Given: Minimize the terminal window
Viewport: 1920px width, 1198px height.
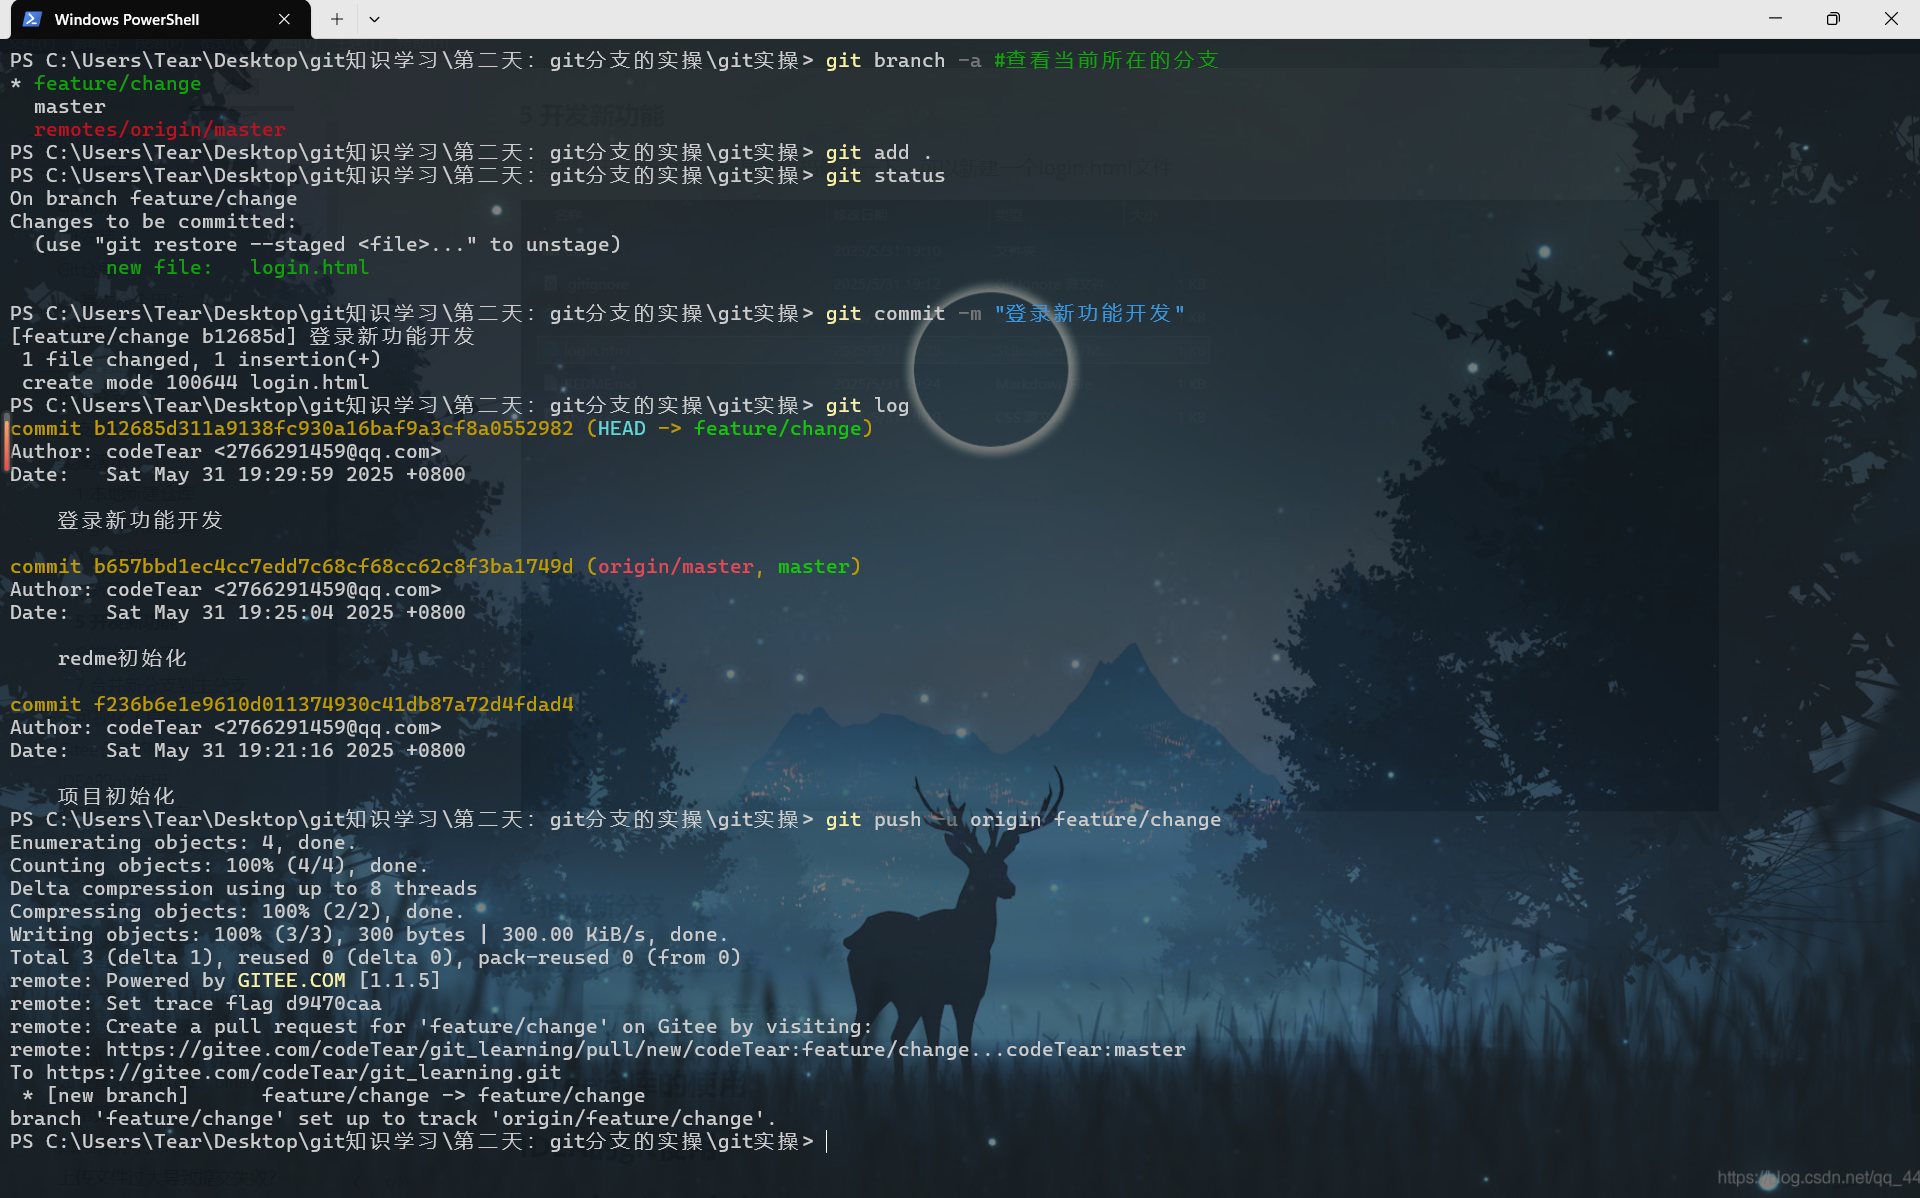Looking at the screenshot, I should [x=1775, y=19].
